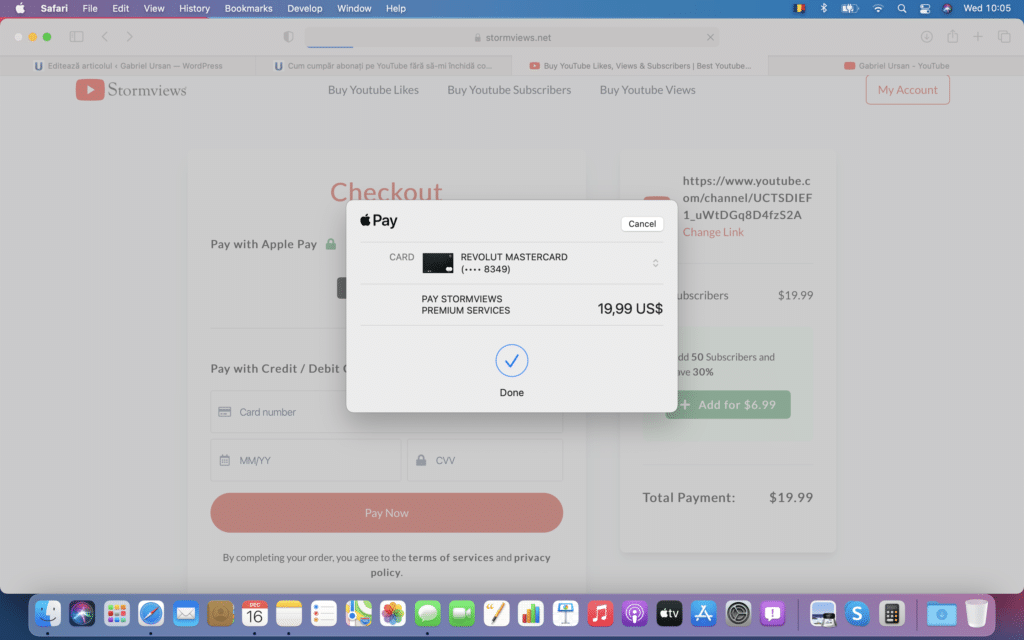The height and width of the screenshot is (640, 1024).
Task: Open the History menu
Action: click(195, 8)
